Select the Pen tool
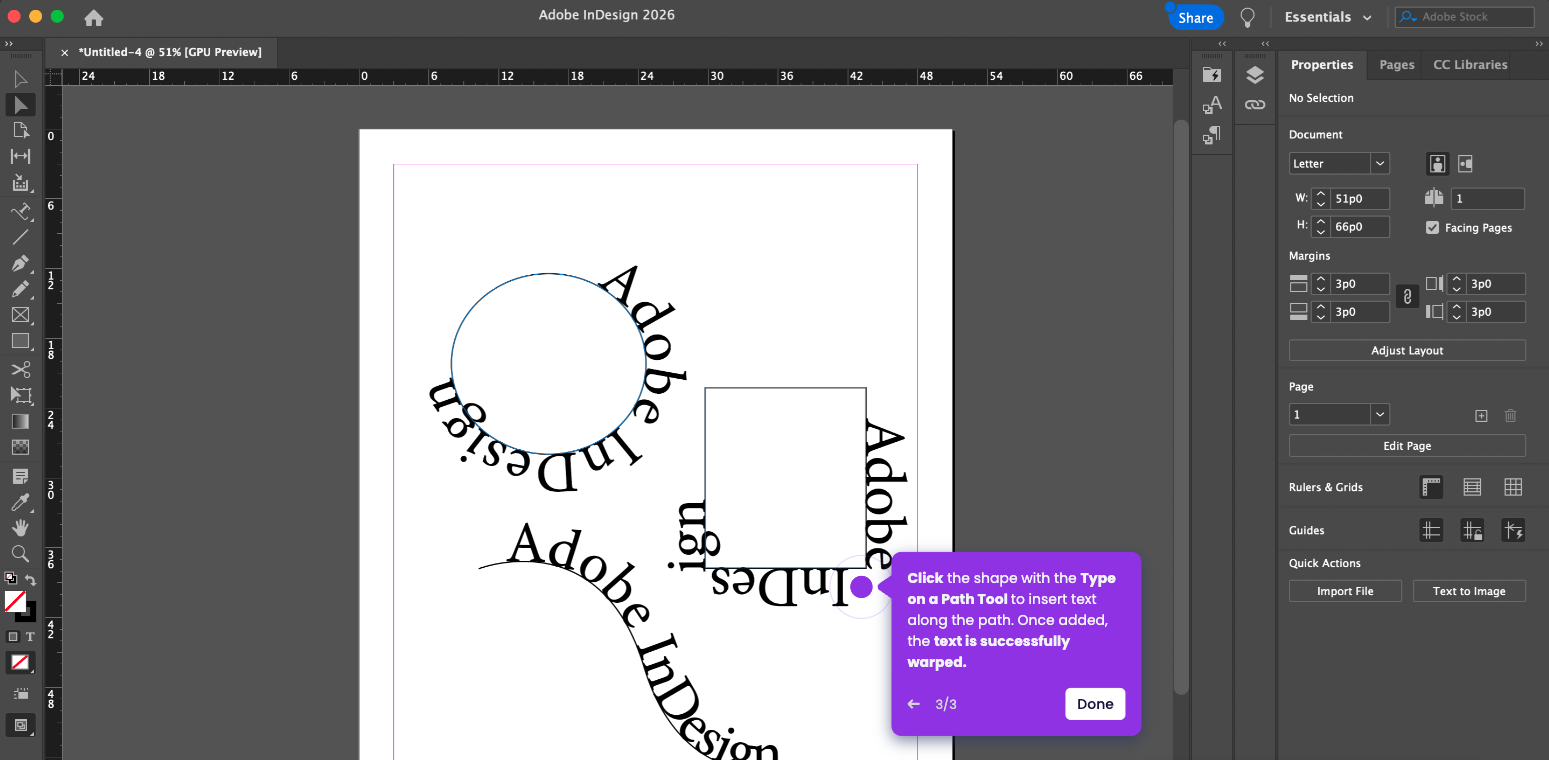The width and height of the screenshot is (1549, 760). click(x=20, y=263)
